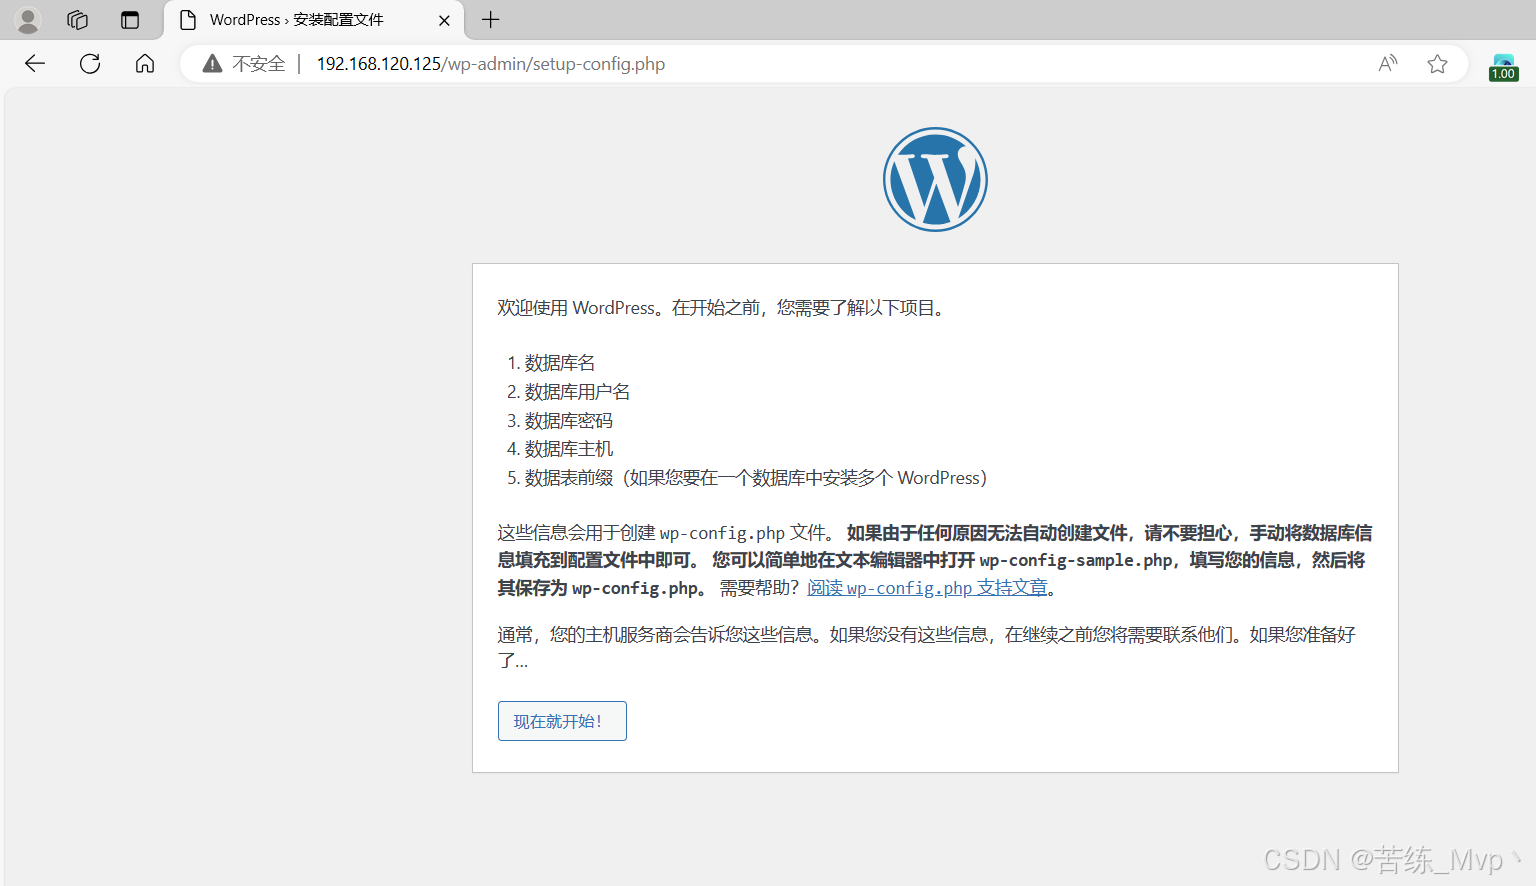Image resolution: width=1536 pixels, height=886 pixels.
Task: Click the tab actions menu icon
Action: pos(130,19)
